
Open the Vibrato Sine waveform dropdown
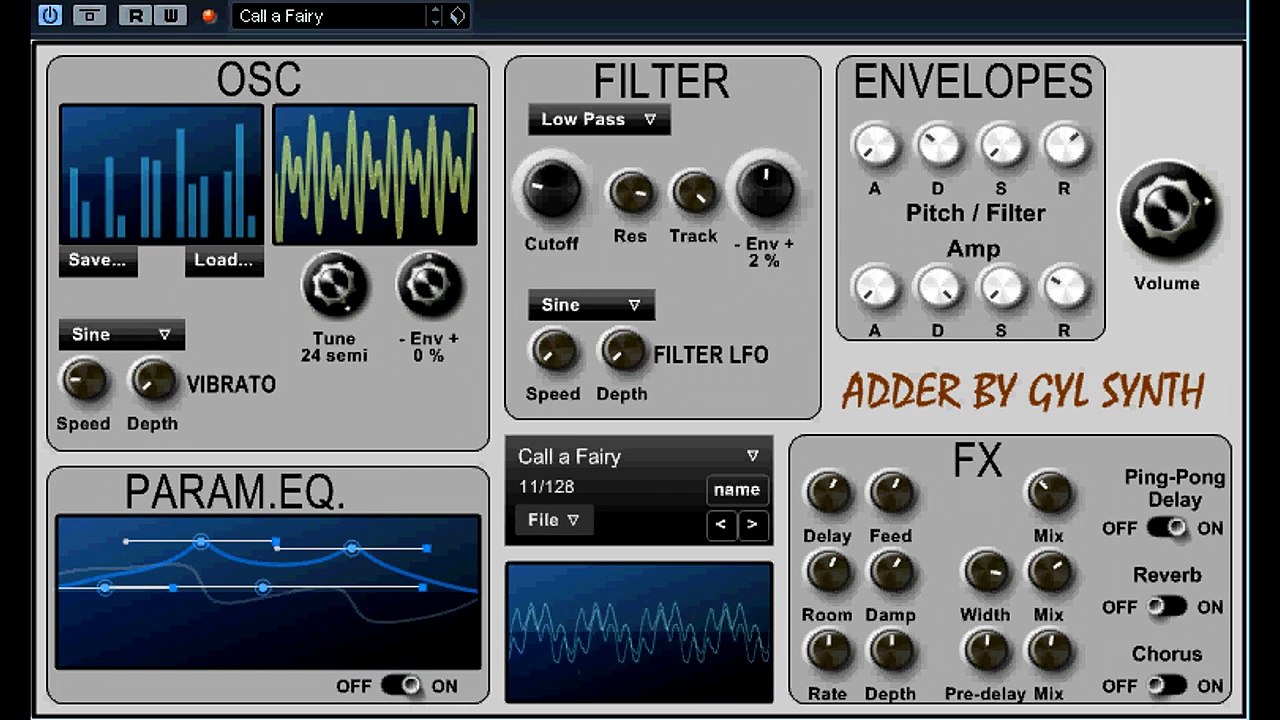(121, 334)
